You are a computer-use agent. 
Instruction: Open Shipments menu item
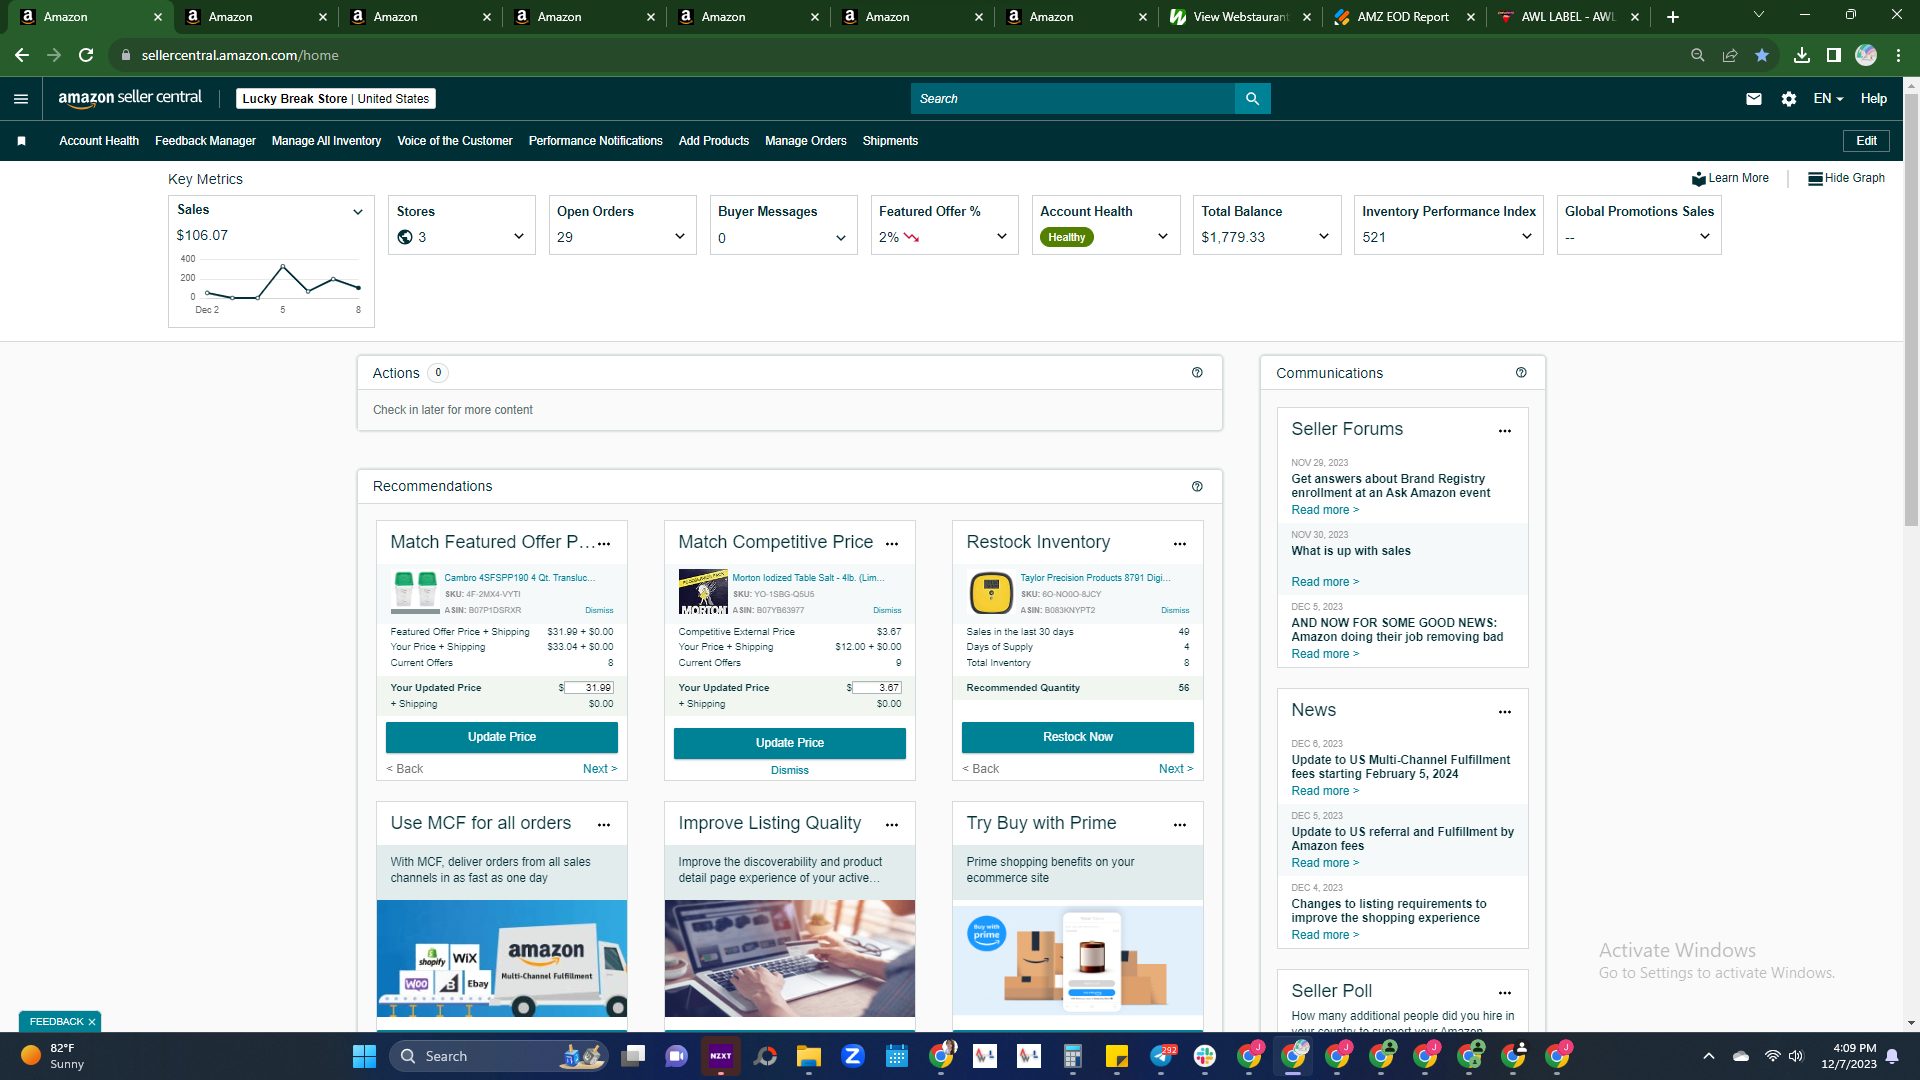[x=890, y=141]
